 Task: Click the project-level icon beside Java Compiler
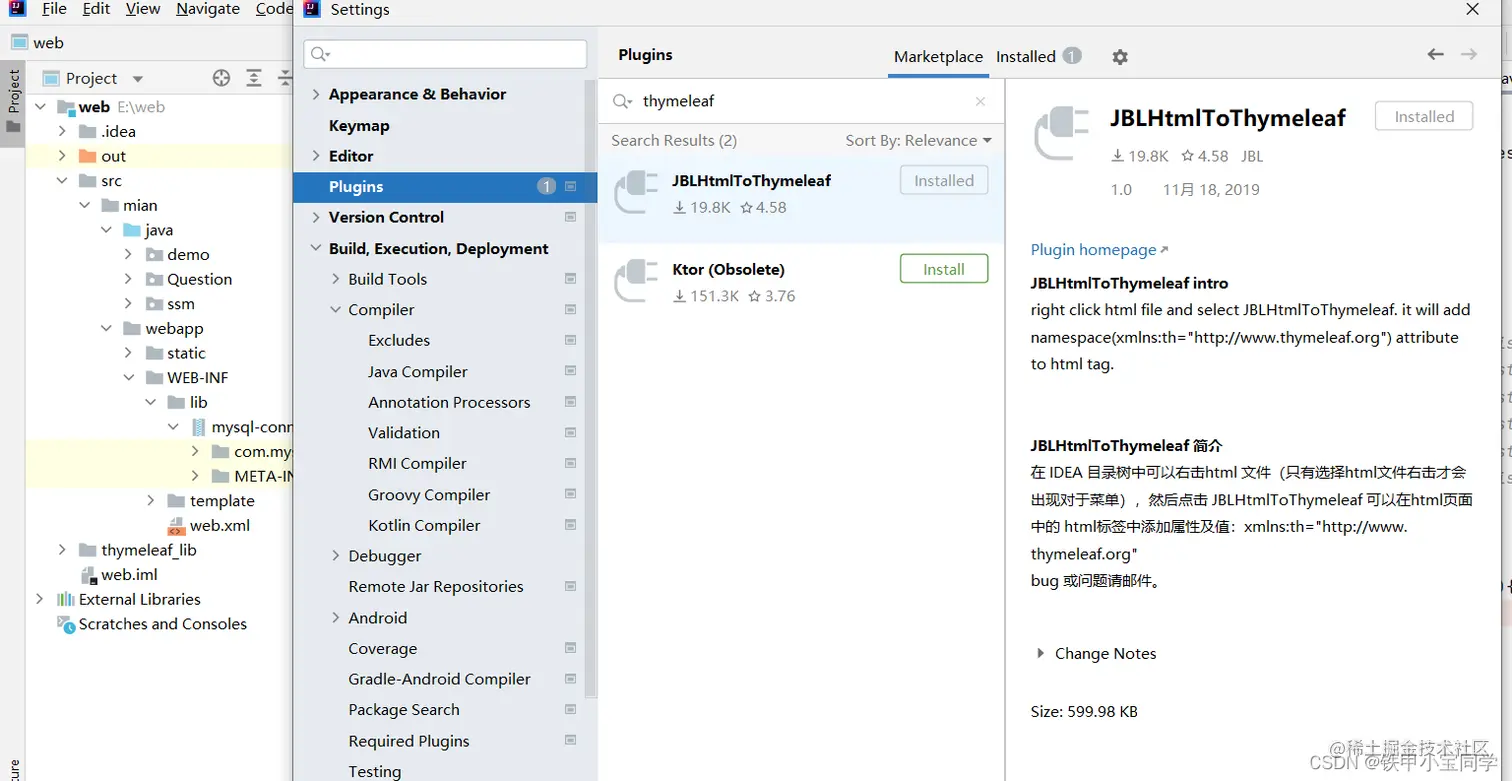click(x=571, y=371)
